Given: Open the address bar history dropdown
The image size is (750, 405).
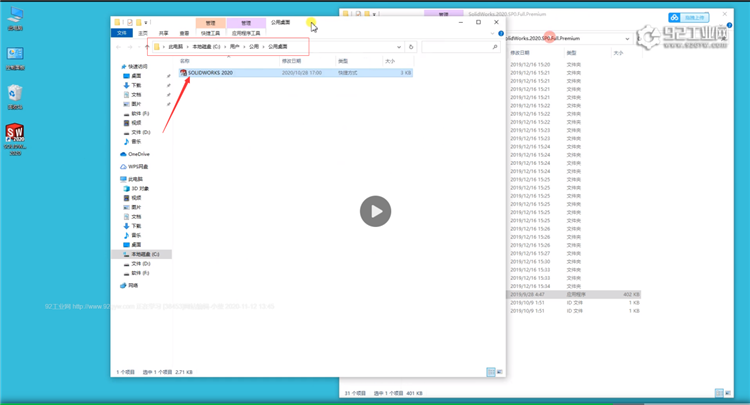Looking at the screenshot, I should (x=399, y=47).
